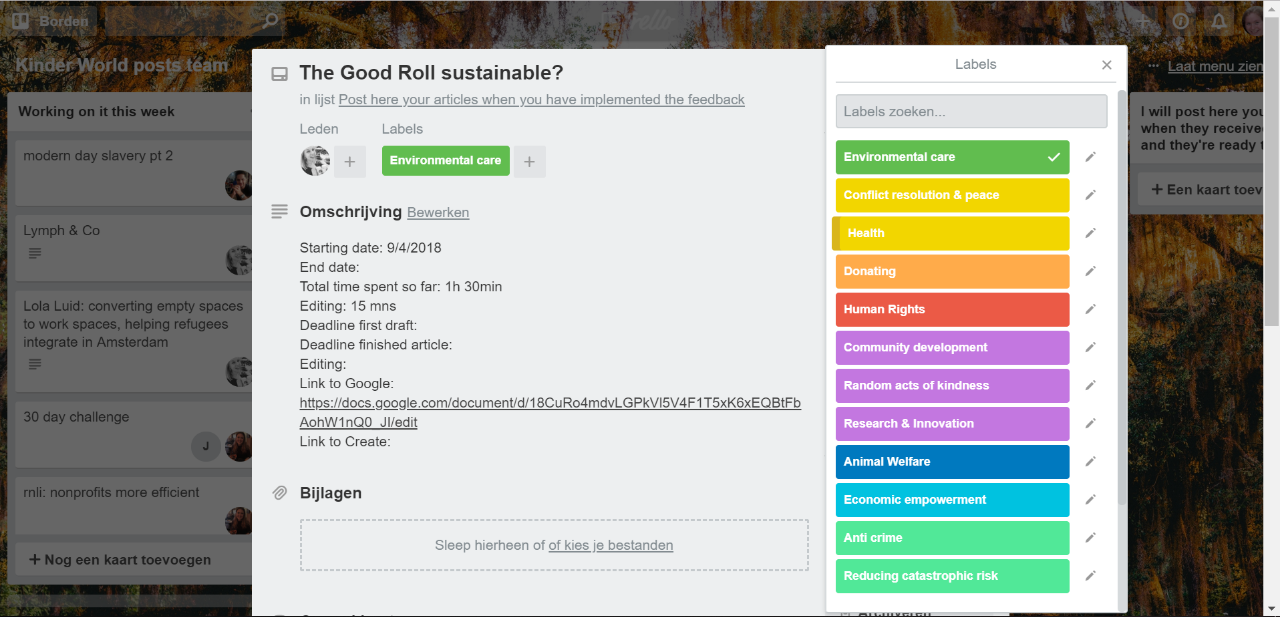
Task: Apply the Donating label
Action: (953, 271)
